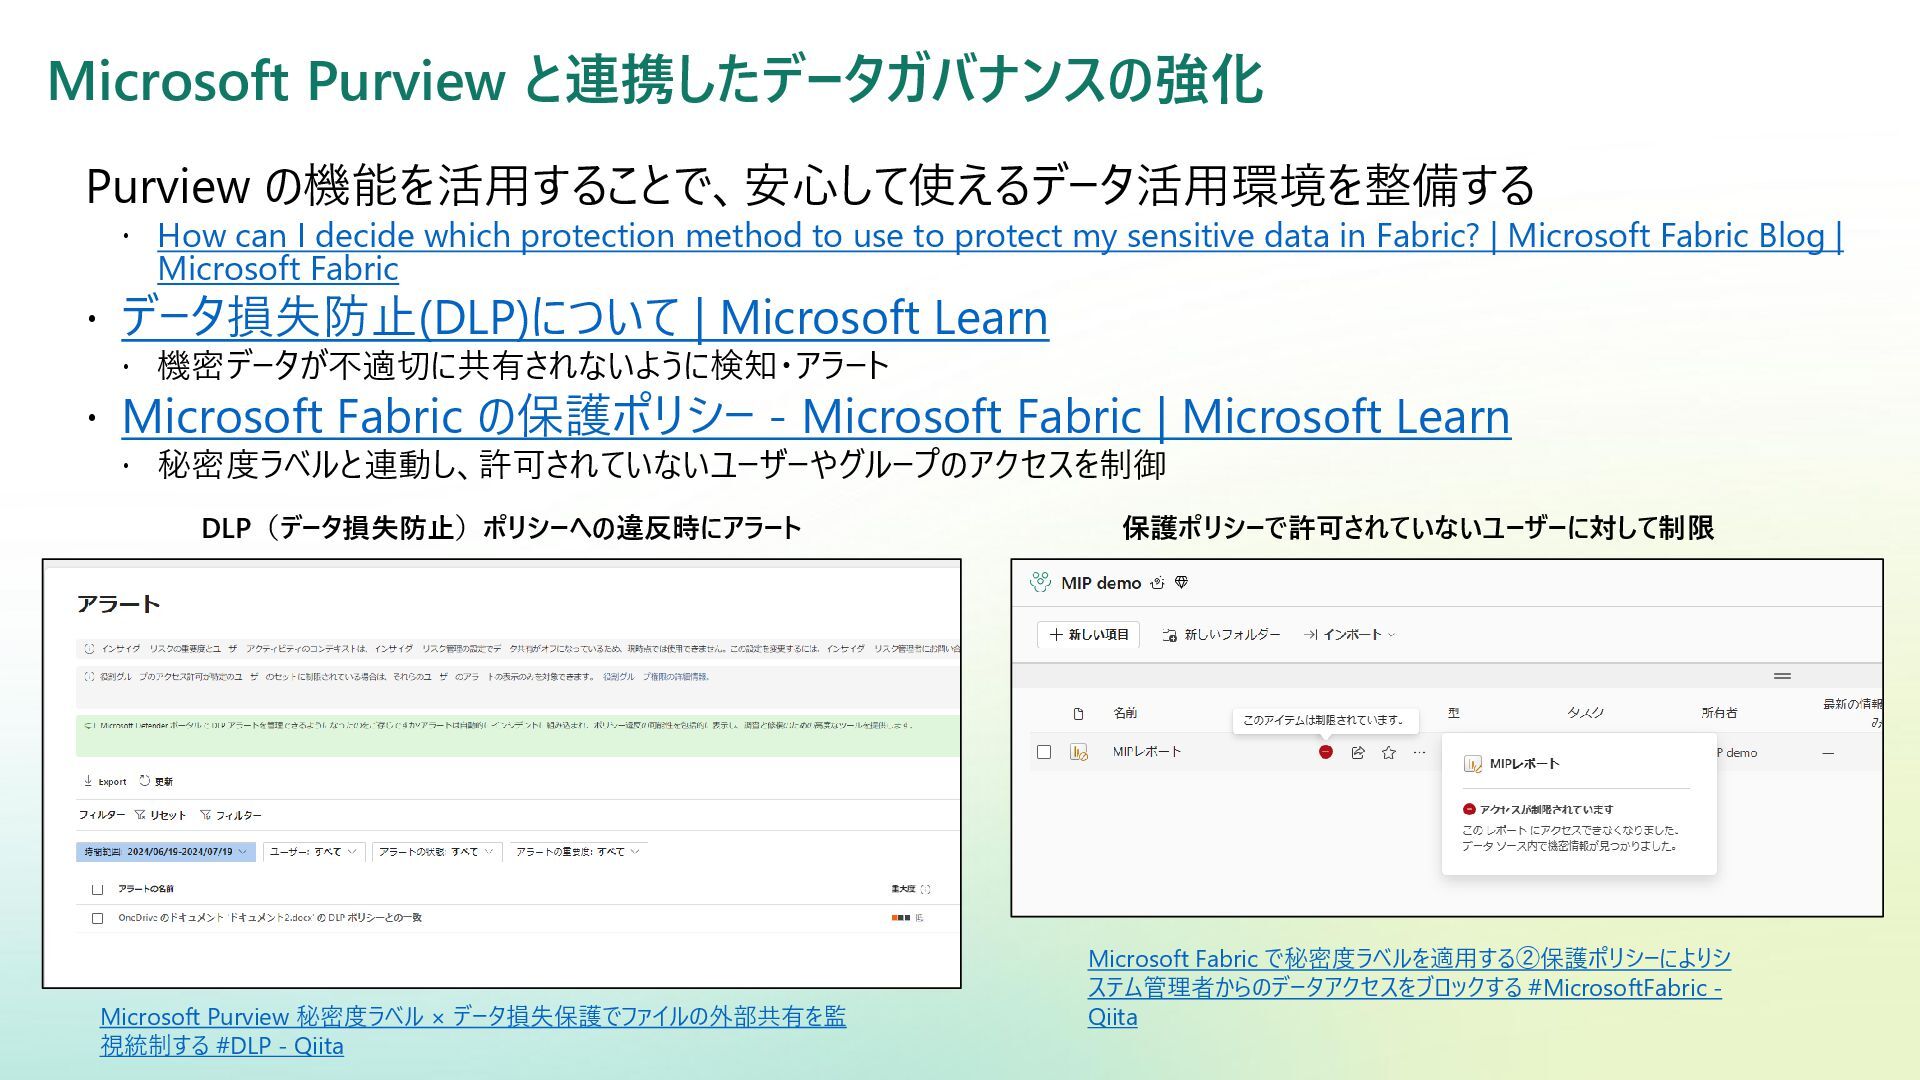Open the Qiita Fabric 秘密度ラベル article link
This screenshot has width=1920, height=1080.
click(x=1409, y=987)
